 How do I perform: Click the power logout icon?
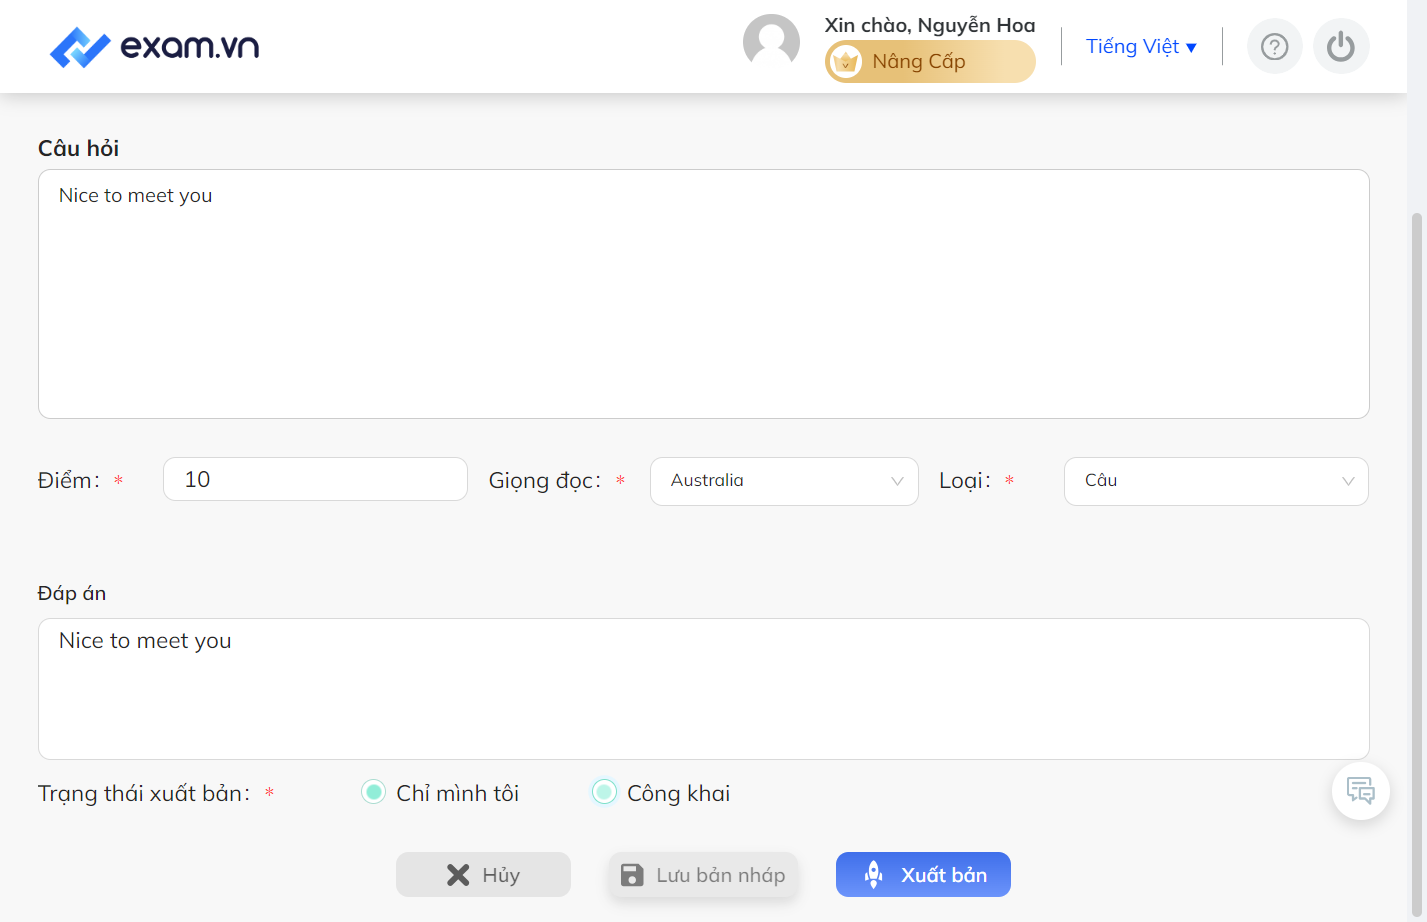click(1341, 46)
